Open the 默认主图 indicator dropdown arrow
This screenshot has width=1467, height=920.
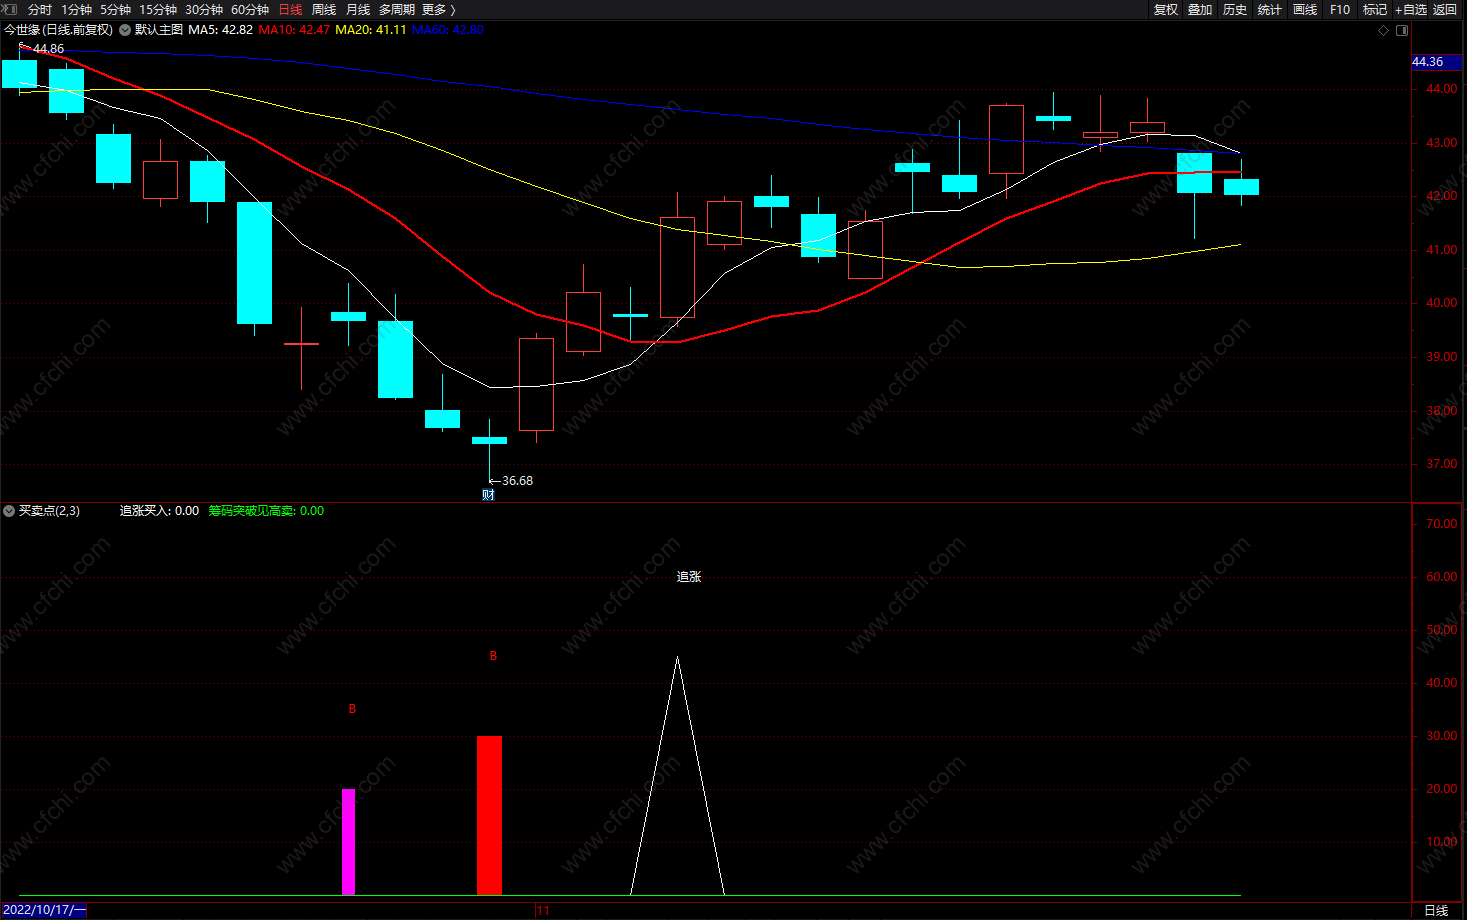coord(125,30)
